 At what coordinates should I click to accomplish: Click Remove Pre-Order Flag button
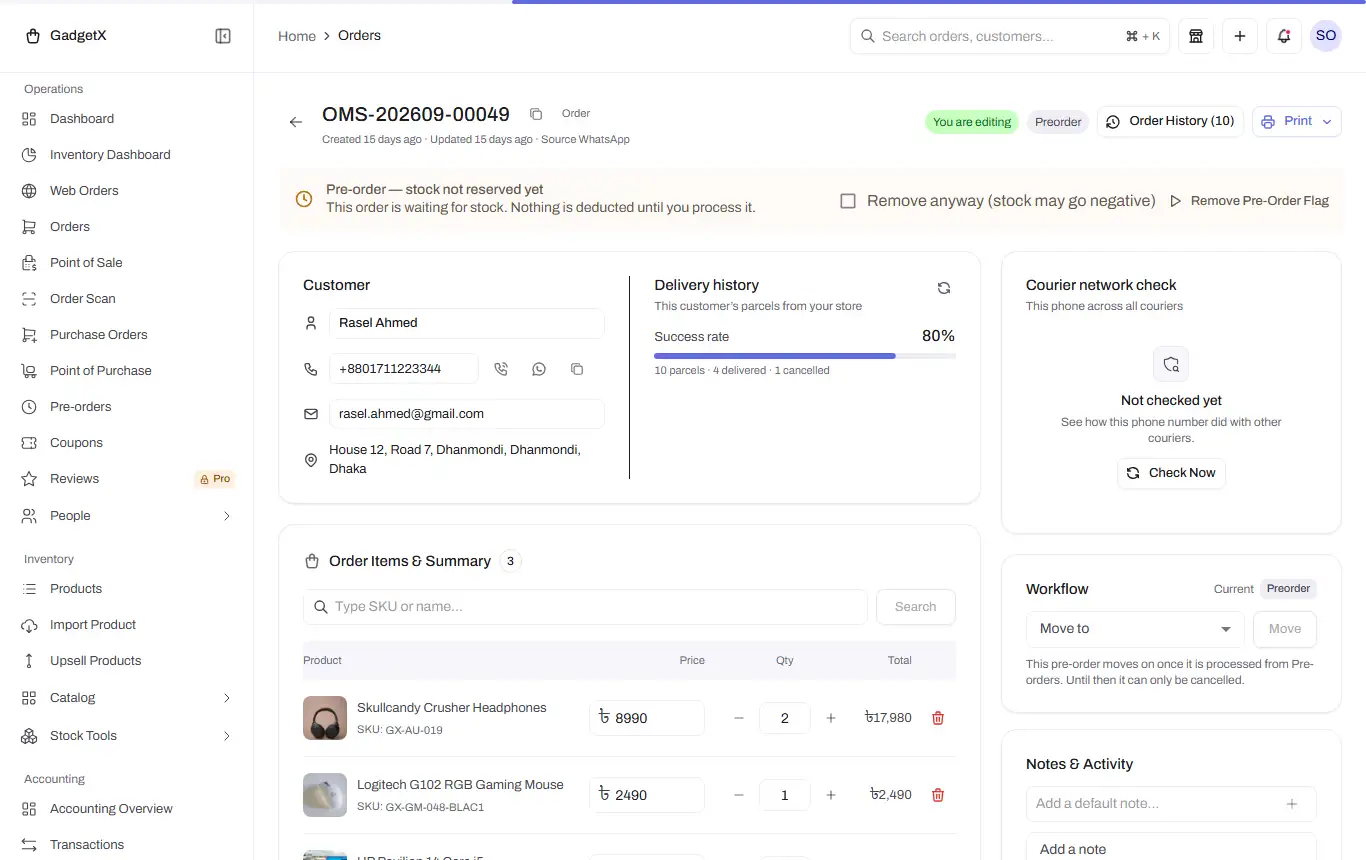pos(1249,201)
